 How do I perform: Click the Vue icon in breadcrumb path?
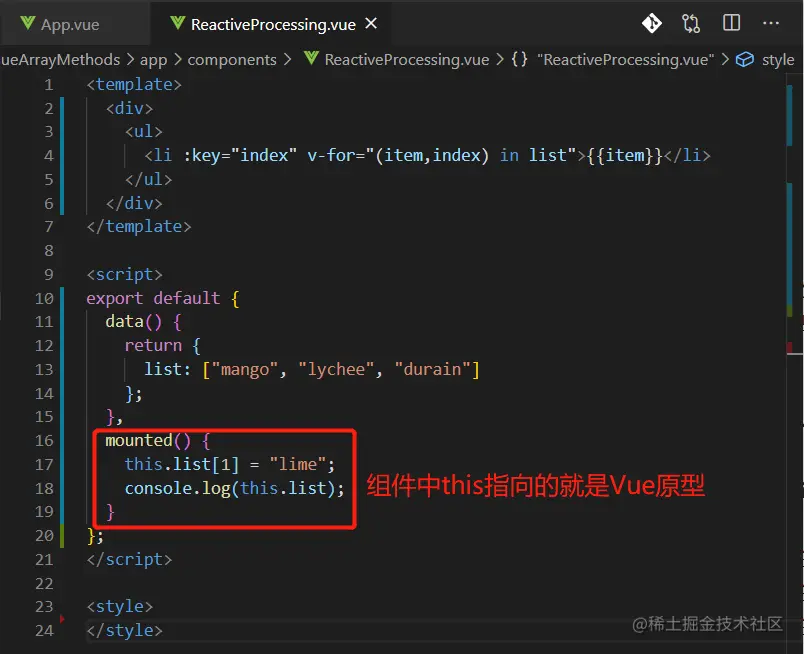click(x=311, y=58)
